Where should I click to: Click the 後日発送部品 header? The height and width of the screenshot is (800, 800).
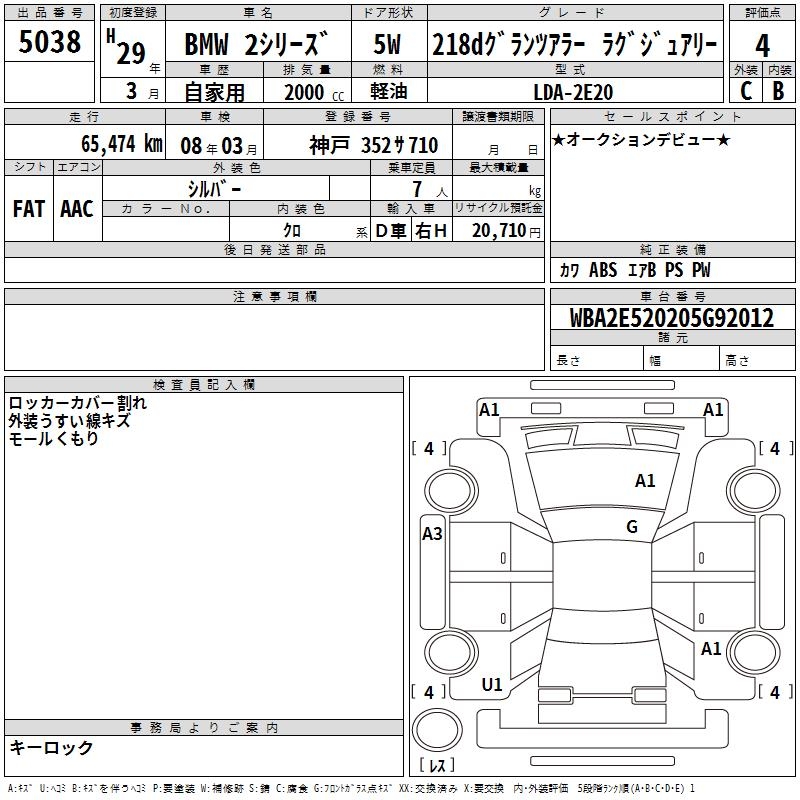(x=274, y=249)
